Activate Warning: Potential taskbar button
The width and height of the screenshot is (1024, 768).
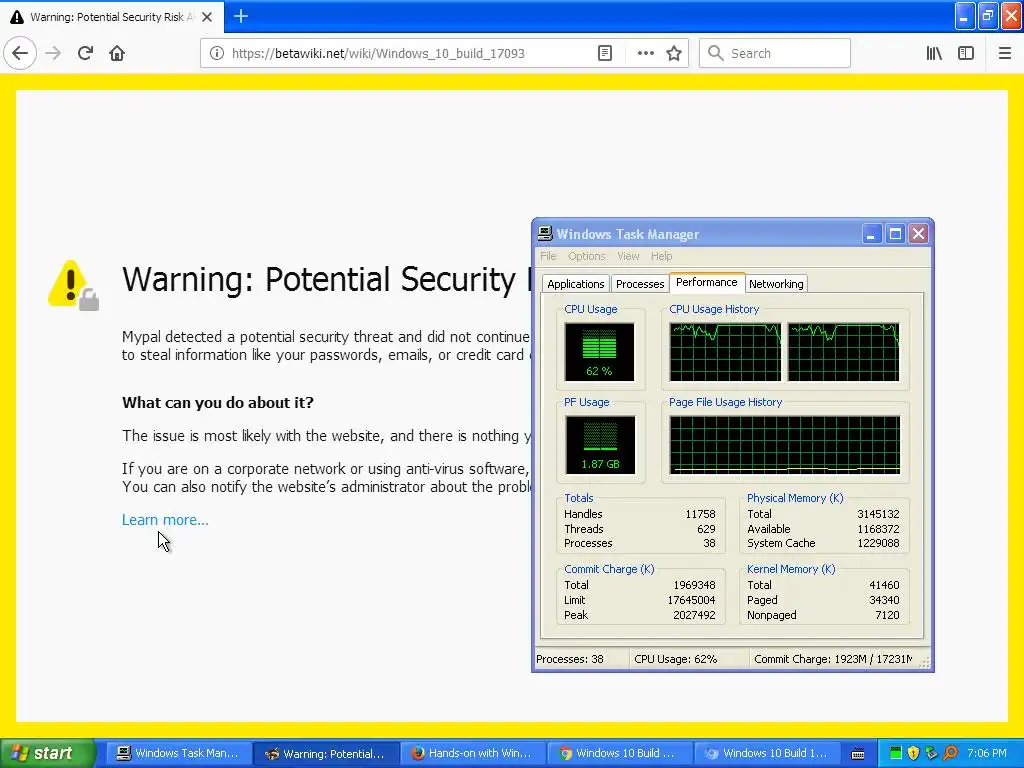pos(326,753)
